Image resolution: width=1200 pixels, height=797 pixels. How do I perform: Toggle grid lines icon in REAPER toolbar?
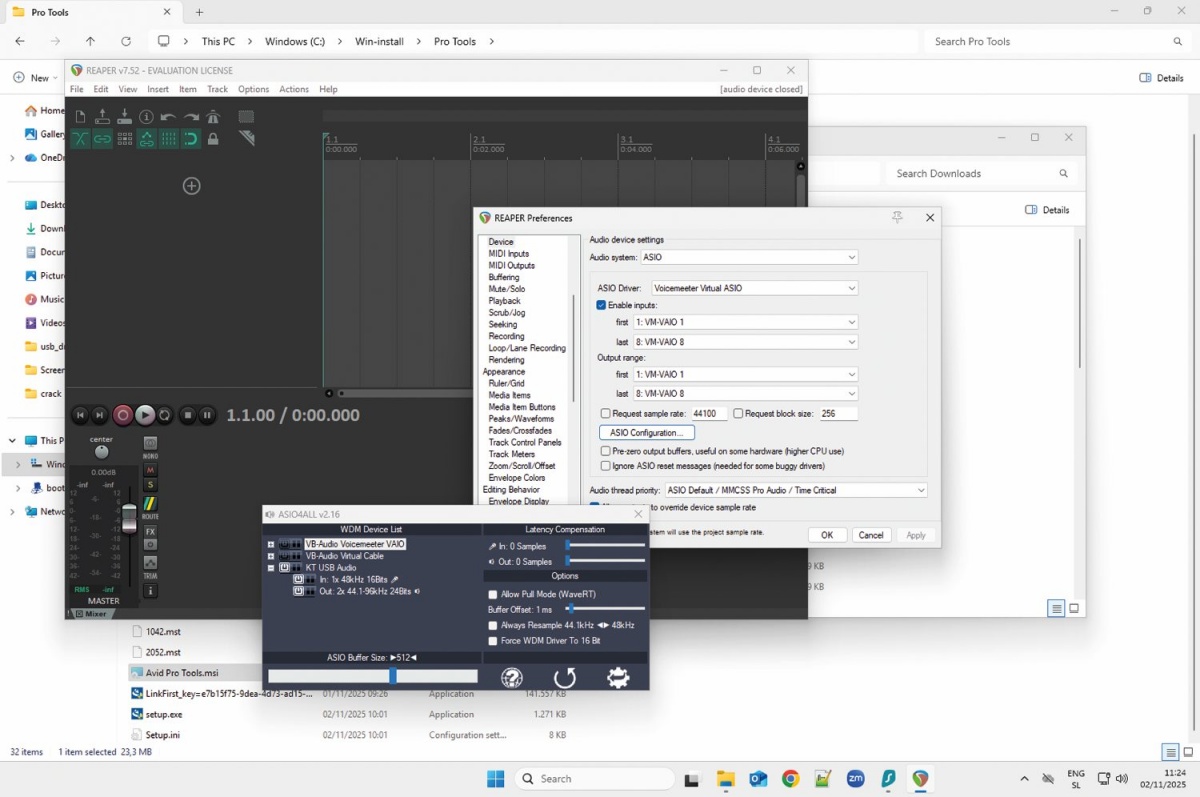[x=168, y=139]
